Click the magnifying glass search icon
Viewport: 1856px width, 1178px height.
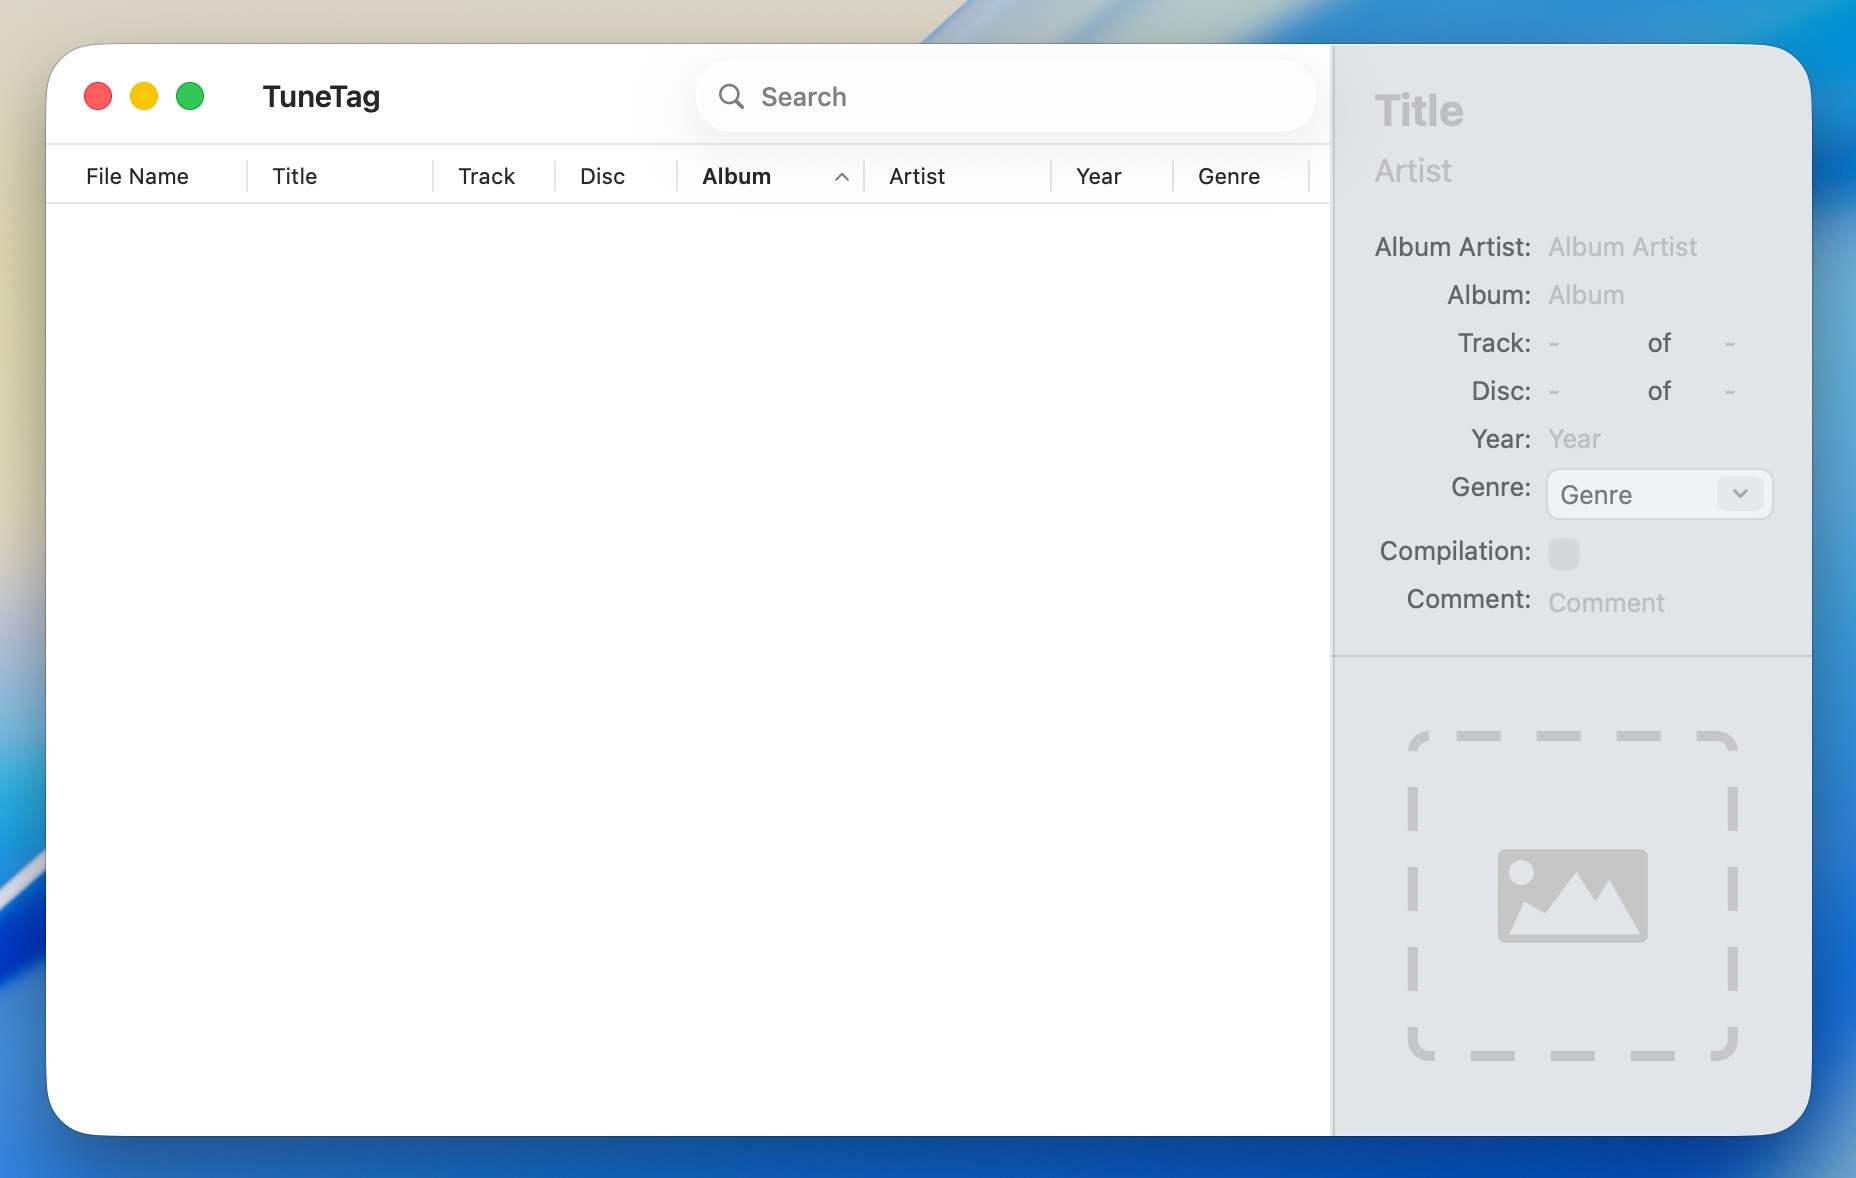point(731,97)
